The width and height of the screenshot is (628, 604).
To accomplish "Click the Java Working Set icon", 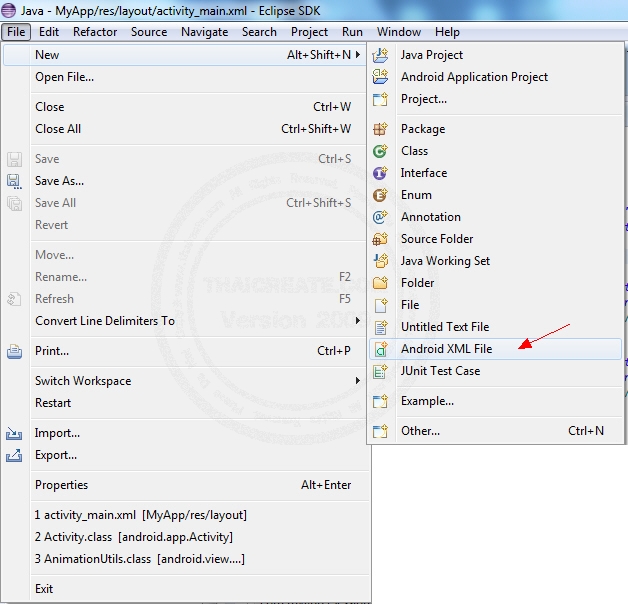I will click(380, 261).
